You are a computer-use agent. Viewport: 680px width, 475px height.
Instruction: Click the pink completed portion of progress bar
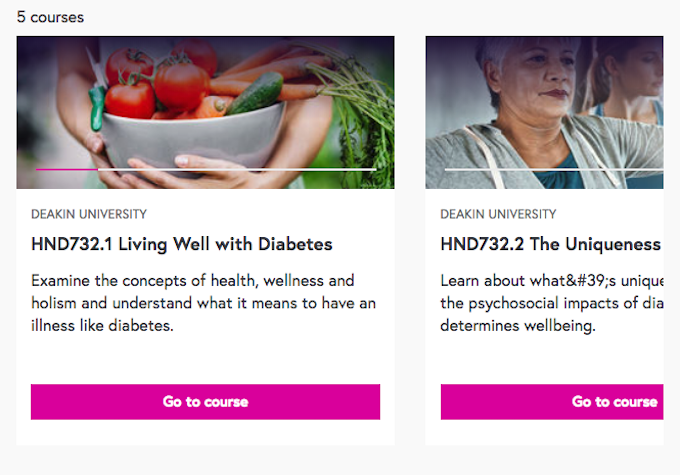[67, 170]
